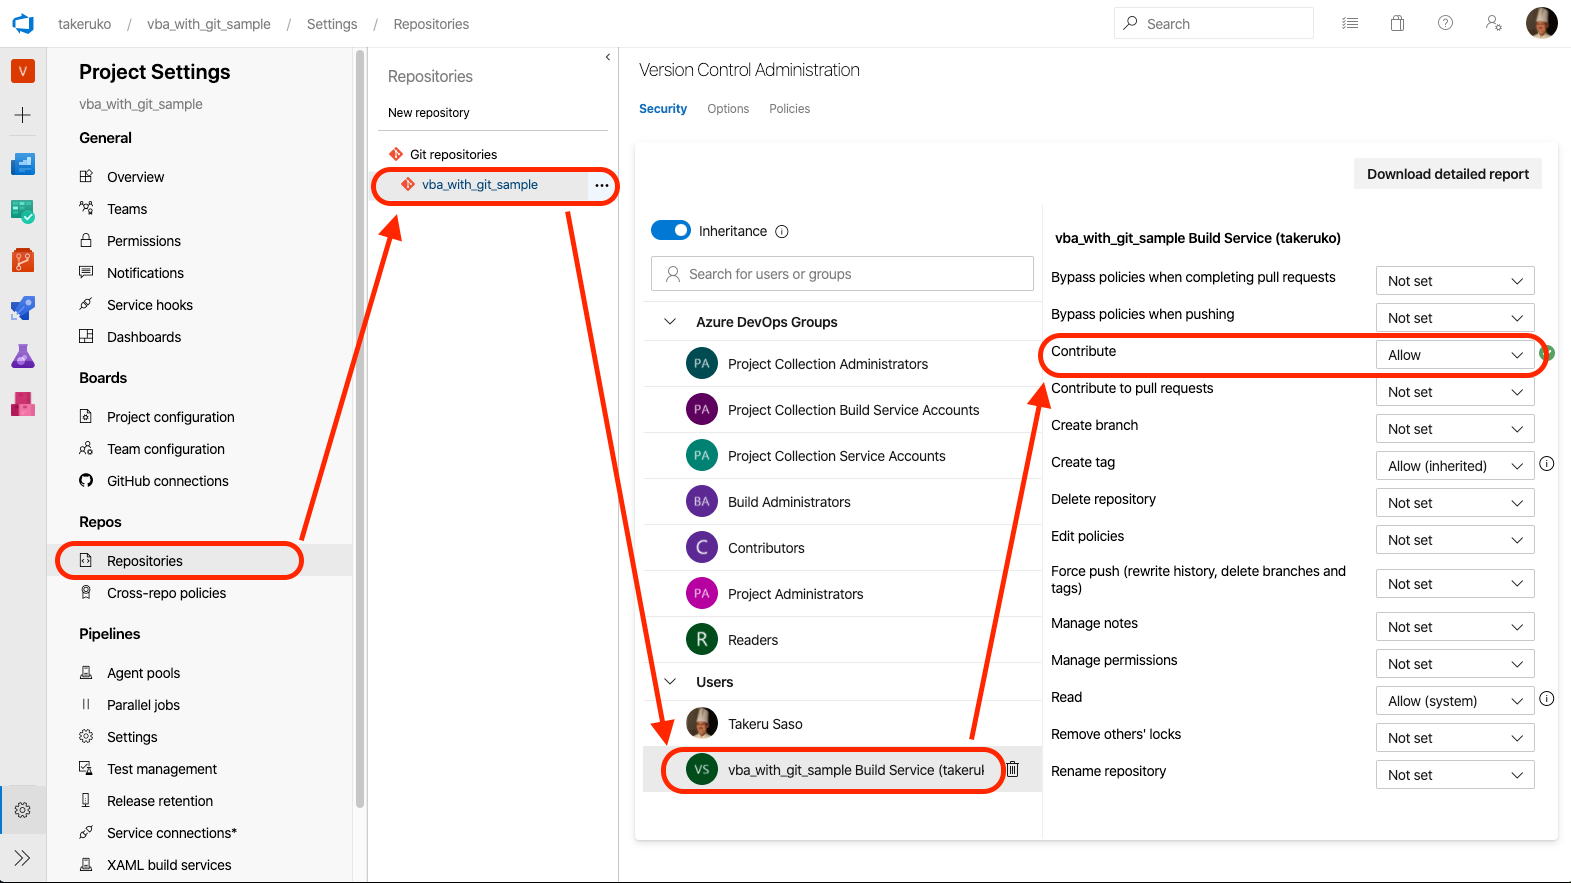Screen dimensions: 1571x883
Task: Open the Repos icon in the left rail
Action: coord(23,260)
